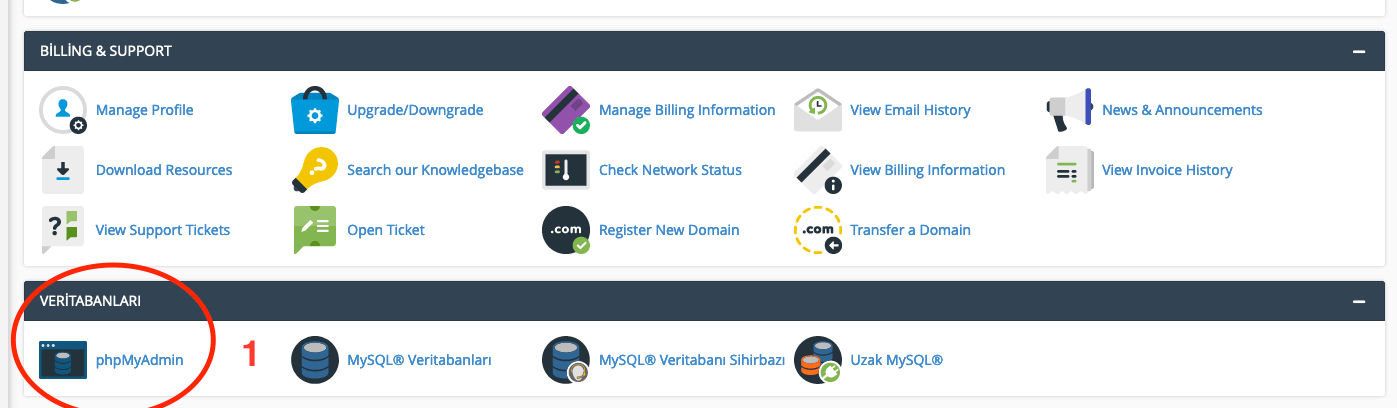Viewport: 1397px width, 408px height.
Task: Click the Register New Domain .com icon
Action: 566,230
